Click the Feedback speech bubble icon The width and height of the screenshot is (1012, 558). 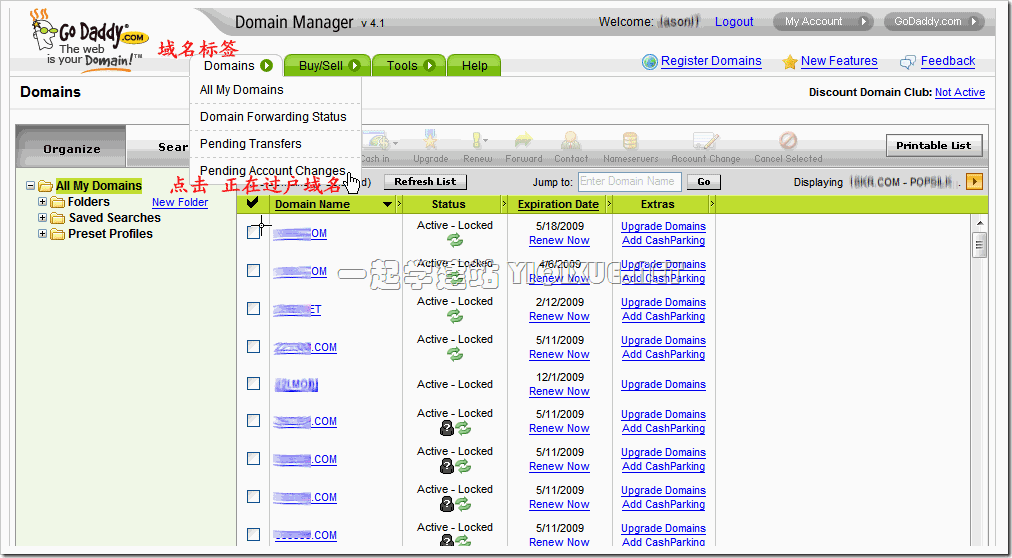click(908, 62)
